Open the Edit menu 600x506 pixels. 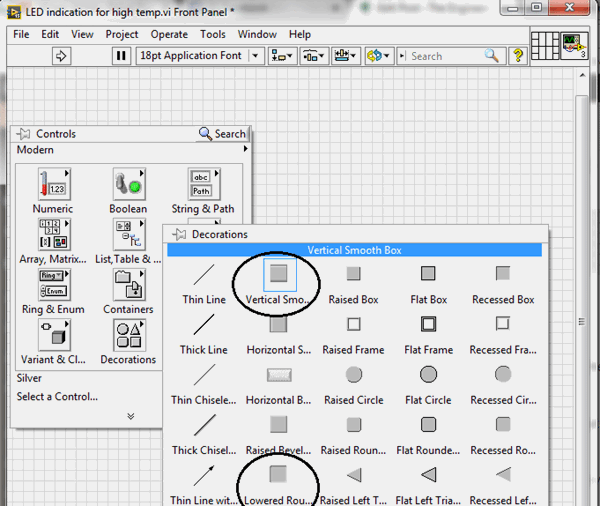[50, 34]
